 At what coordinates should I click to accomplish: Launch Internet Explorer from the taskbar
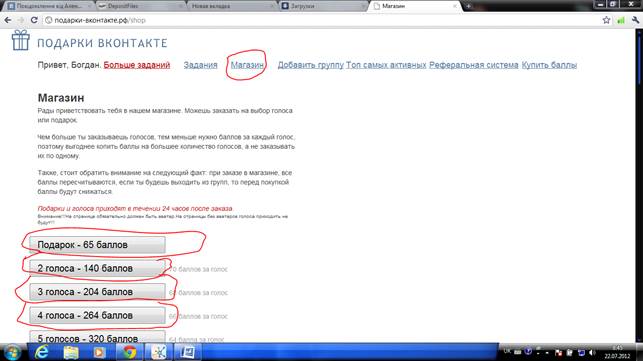coord(41,352)
